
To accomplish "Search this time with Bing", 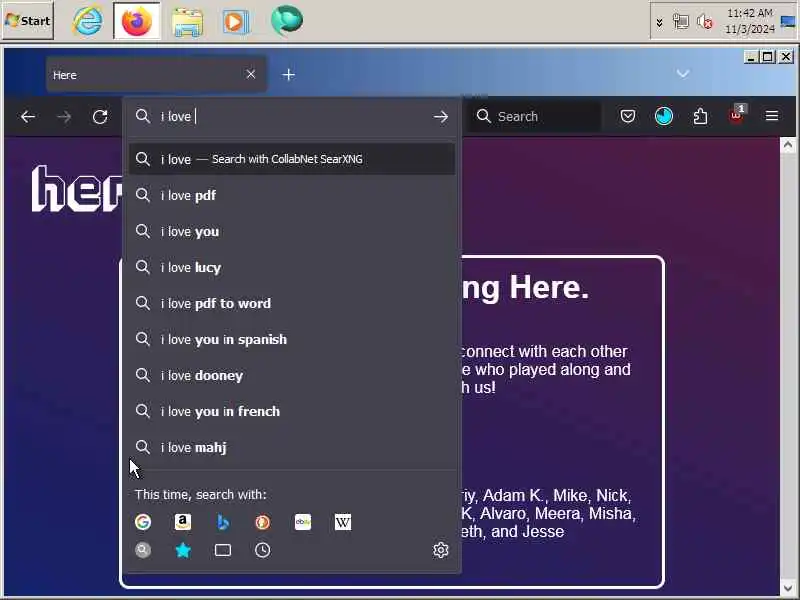I will tap(223, 522).
